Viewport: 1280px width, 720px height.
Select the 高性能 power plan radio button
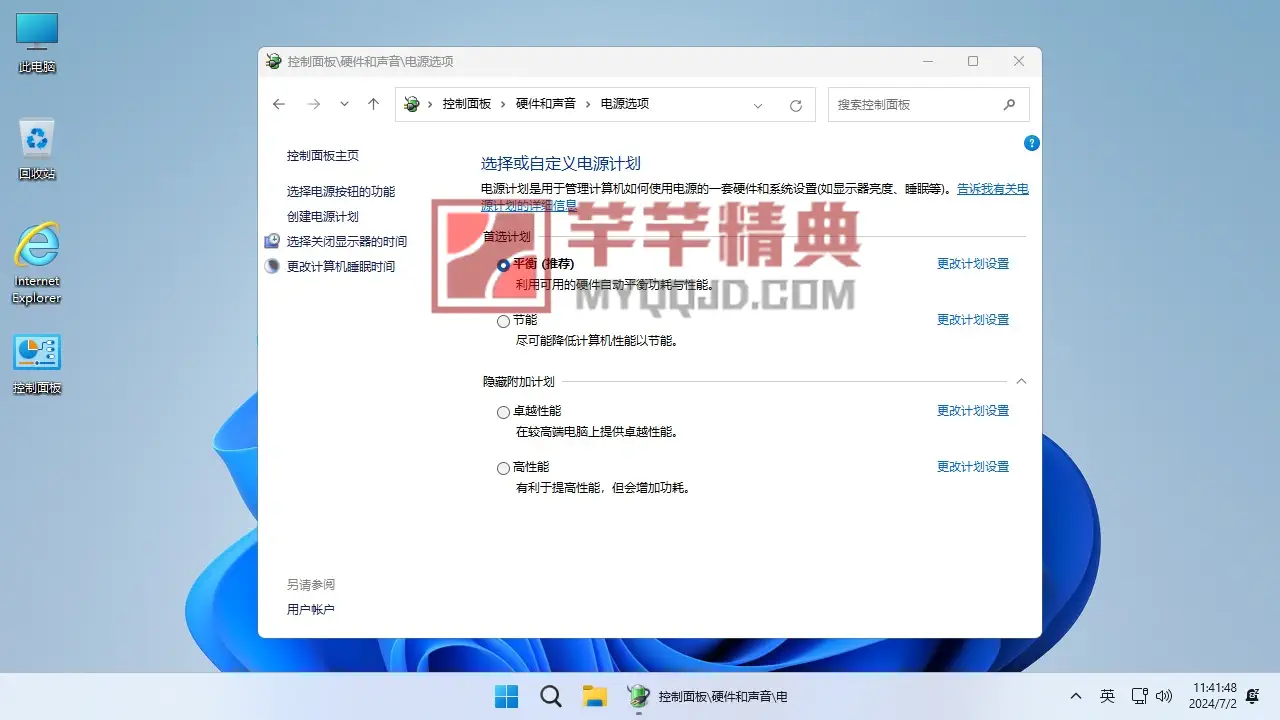click(503, 468)
